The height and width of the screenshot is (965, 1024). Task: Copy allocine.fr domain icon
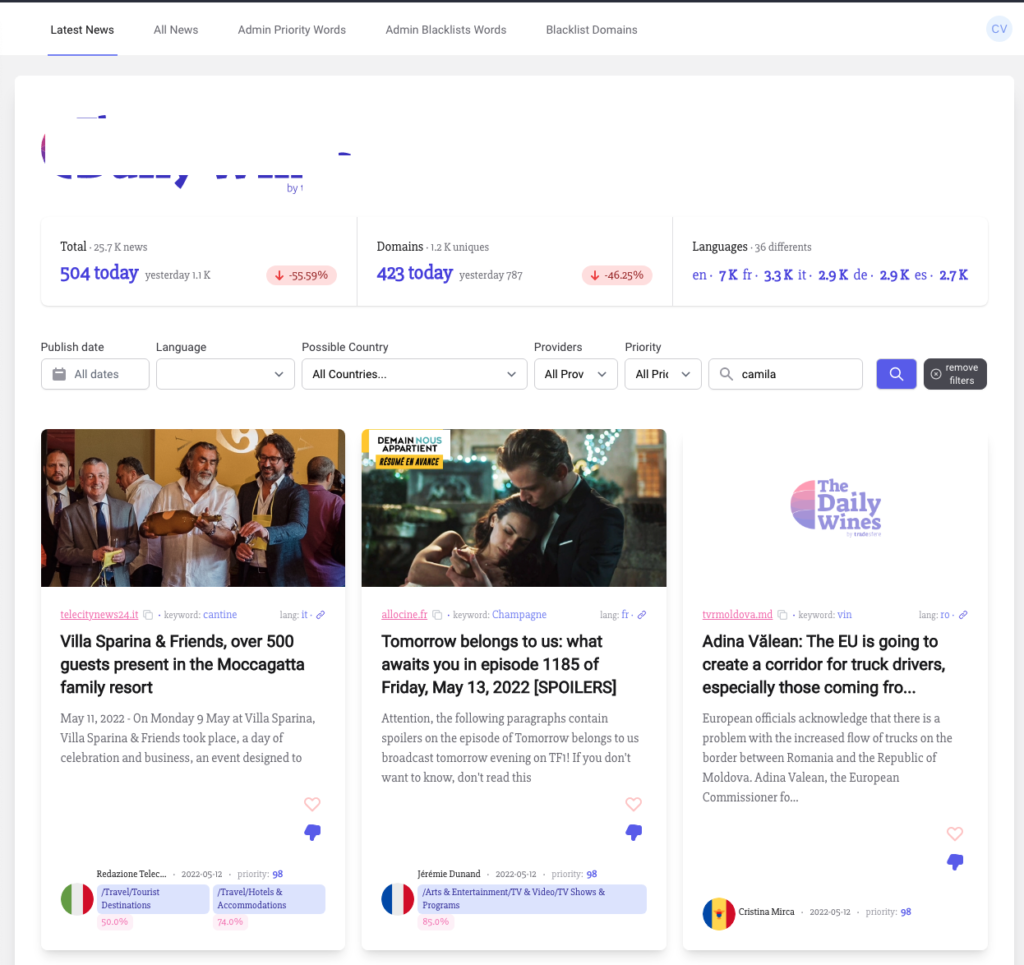click(438, 615)
